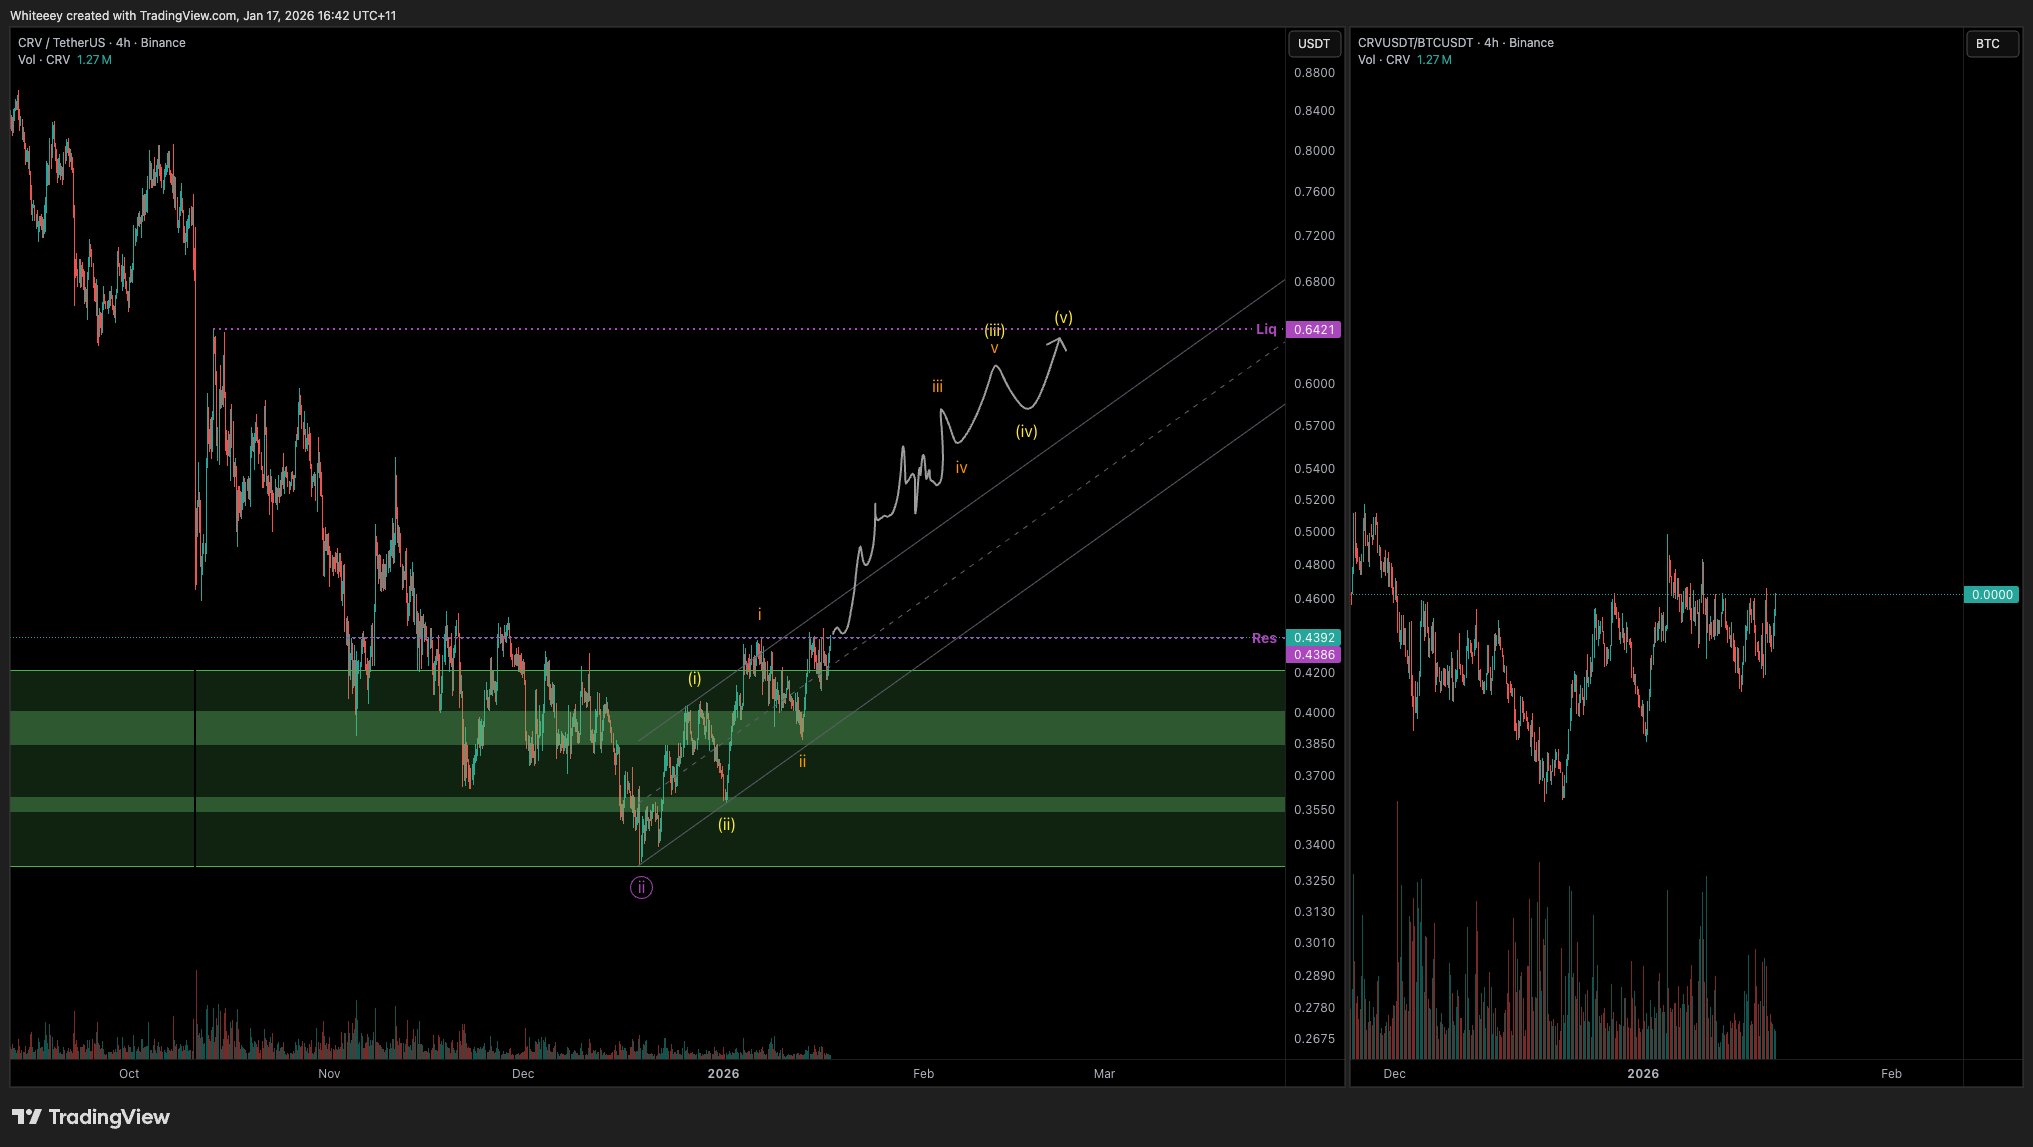Click the 0.6421 Liq price label

(x=1313, y=330)
